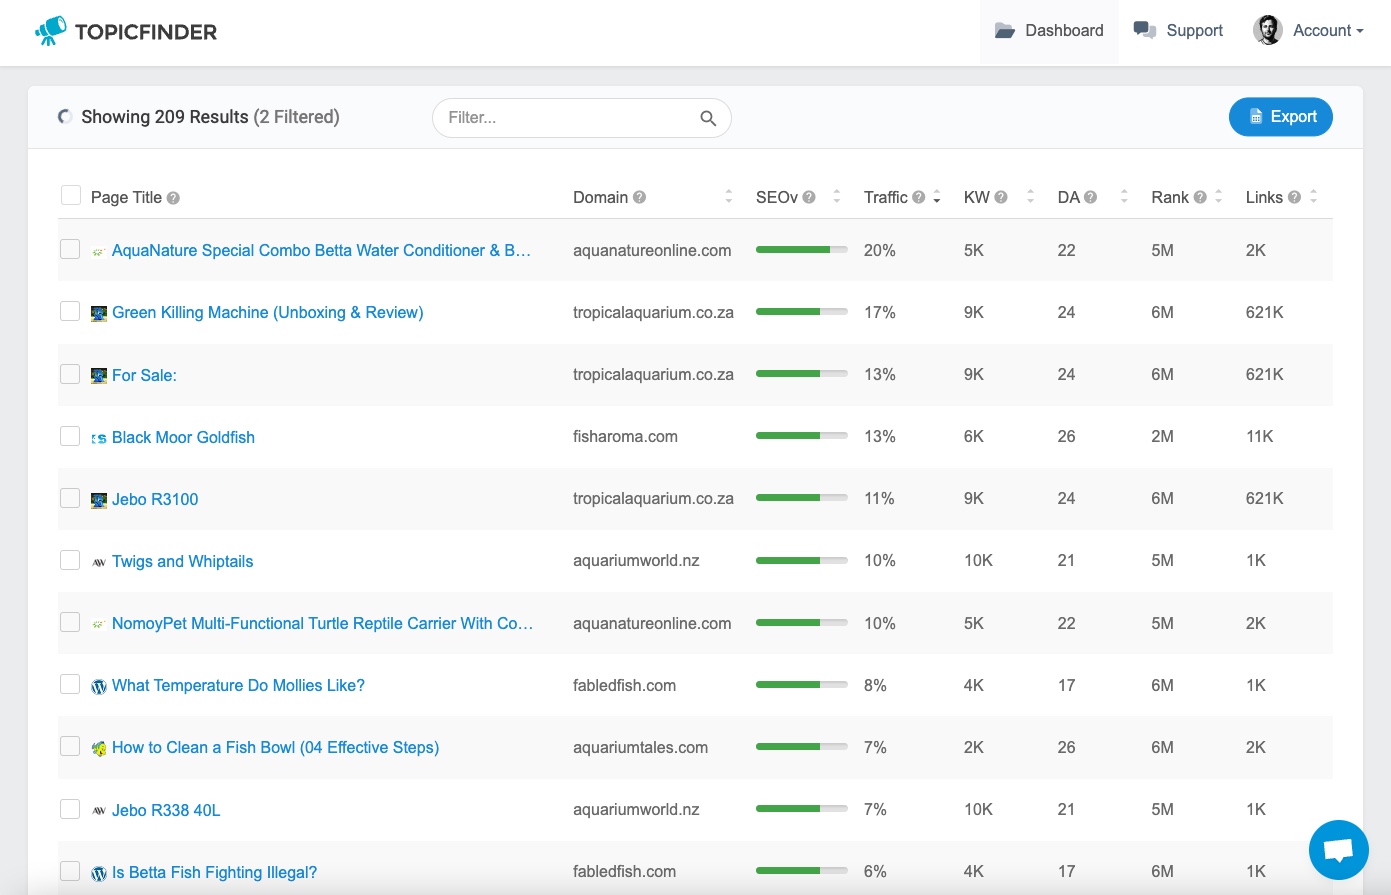Sort by DA using its sort arrows
Screen dimensions: 1391x895
coord(1124,197)
